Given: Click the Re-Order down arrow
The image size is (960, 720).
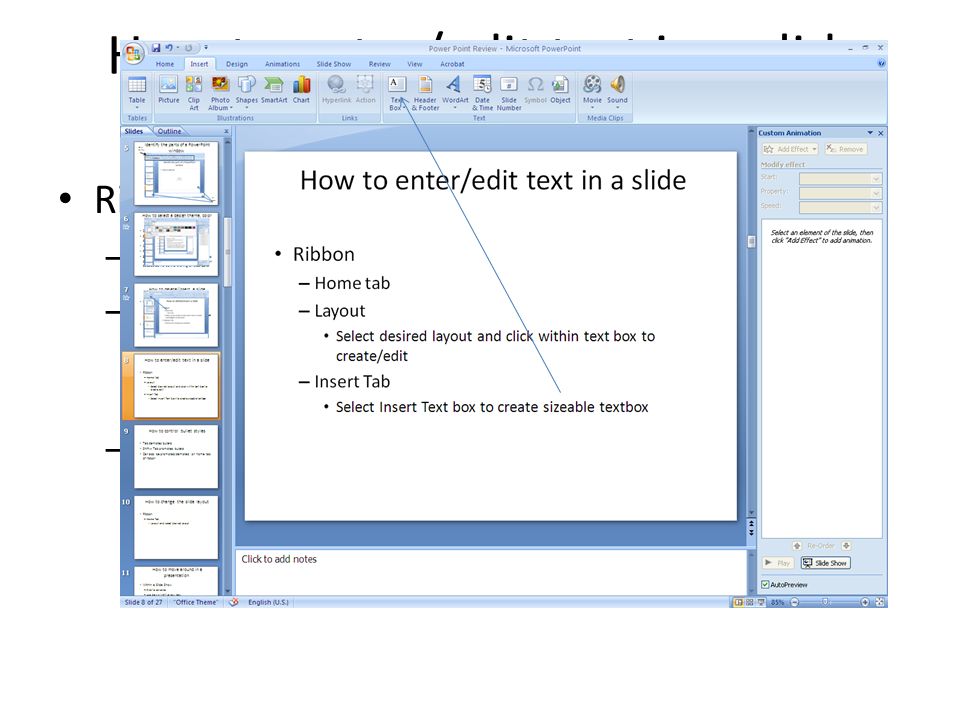Looking at the screenshot, I should [x=846, y=546].
